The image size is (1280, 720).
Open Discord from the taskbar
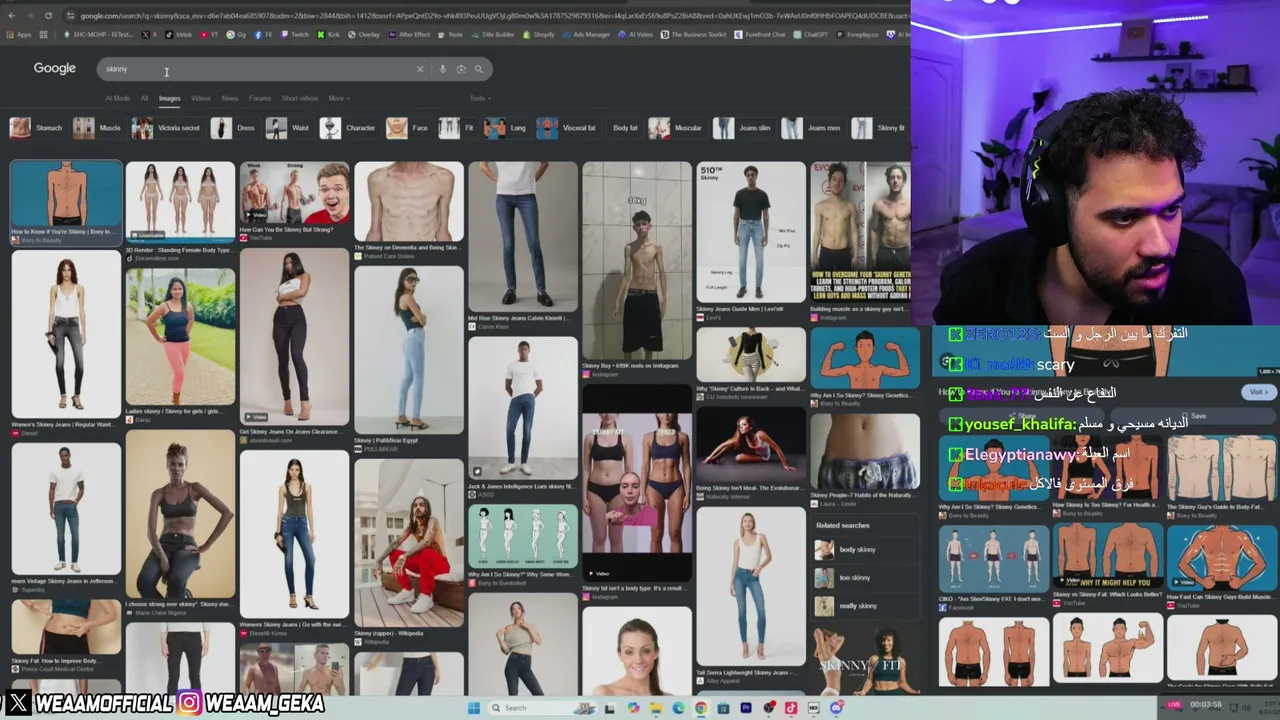click(837, 708)
